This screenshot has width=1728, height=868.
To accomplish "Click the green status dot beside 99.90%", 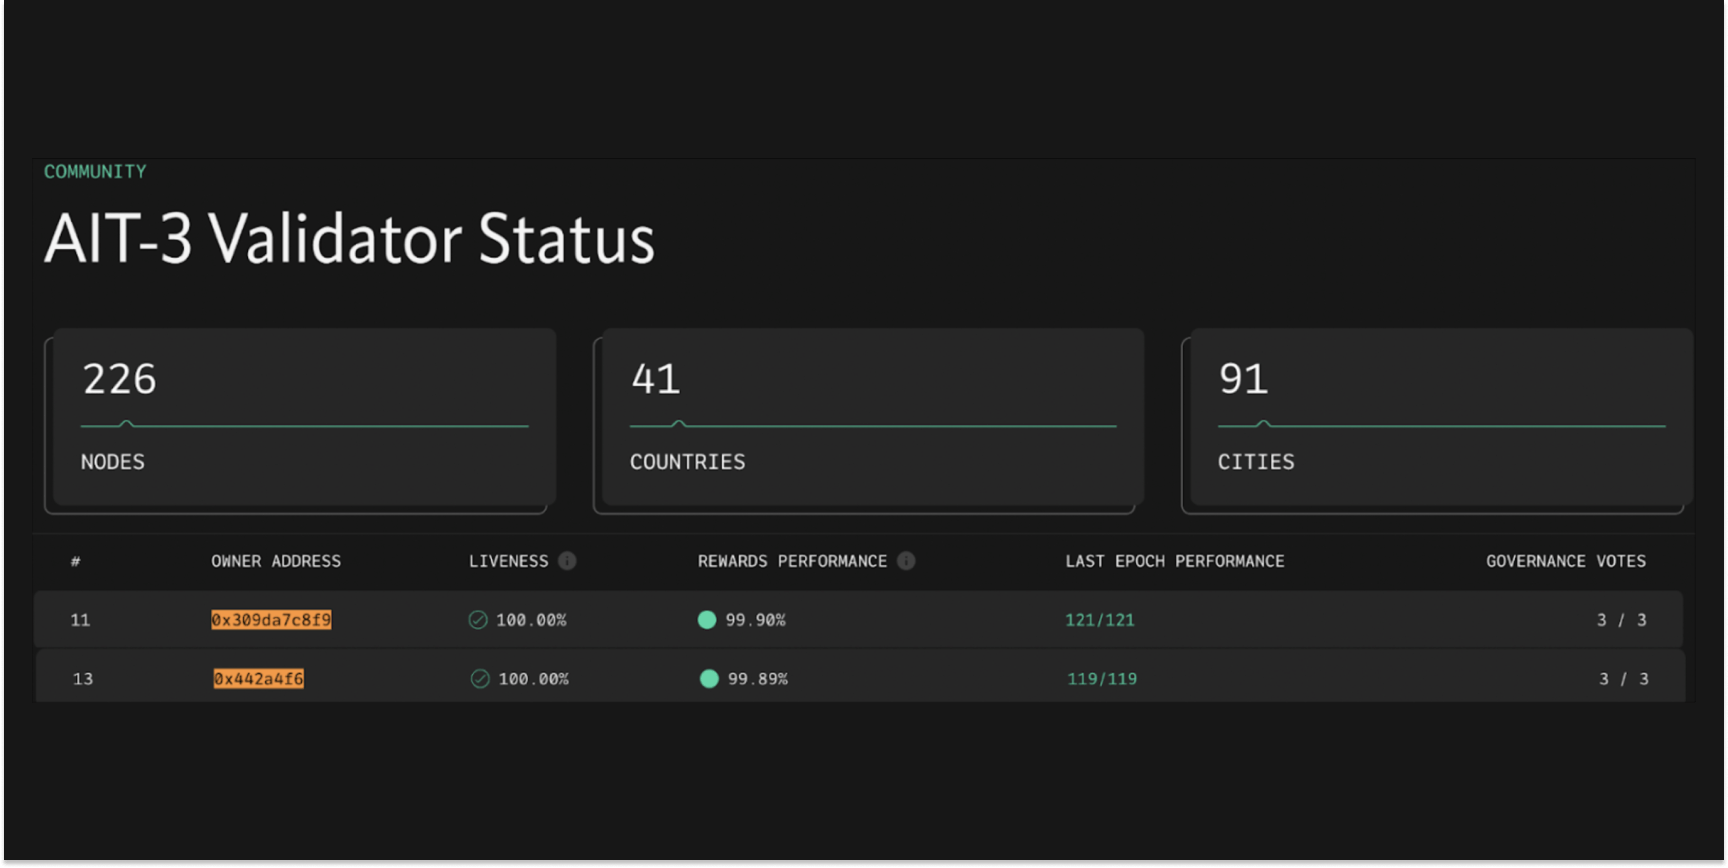I will (707, 620).
